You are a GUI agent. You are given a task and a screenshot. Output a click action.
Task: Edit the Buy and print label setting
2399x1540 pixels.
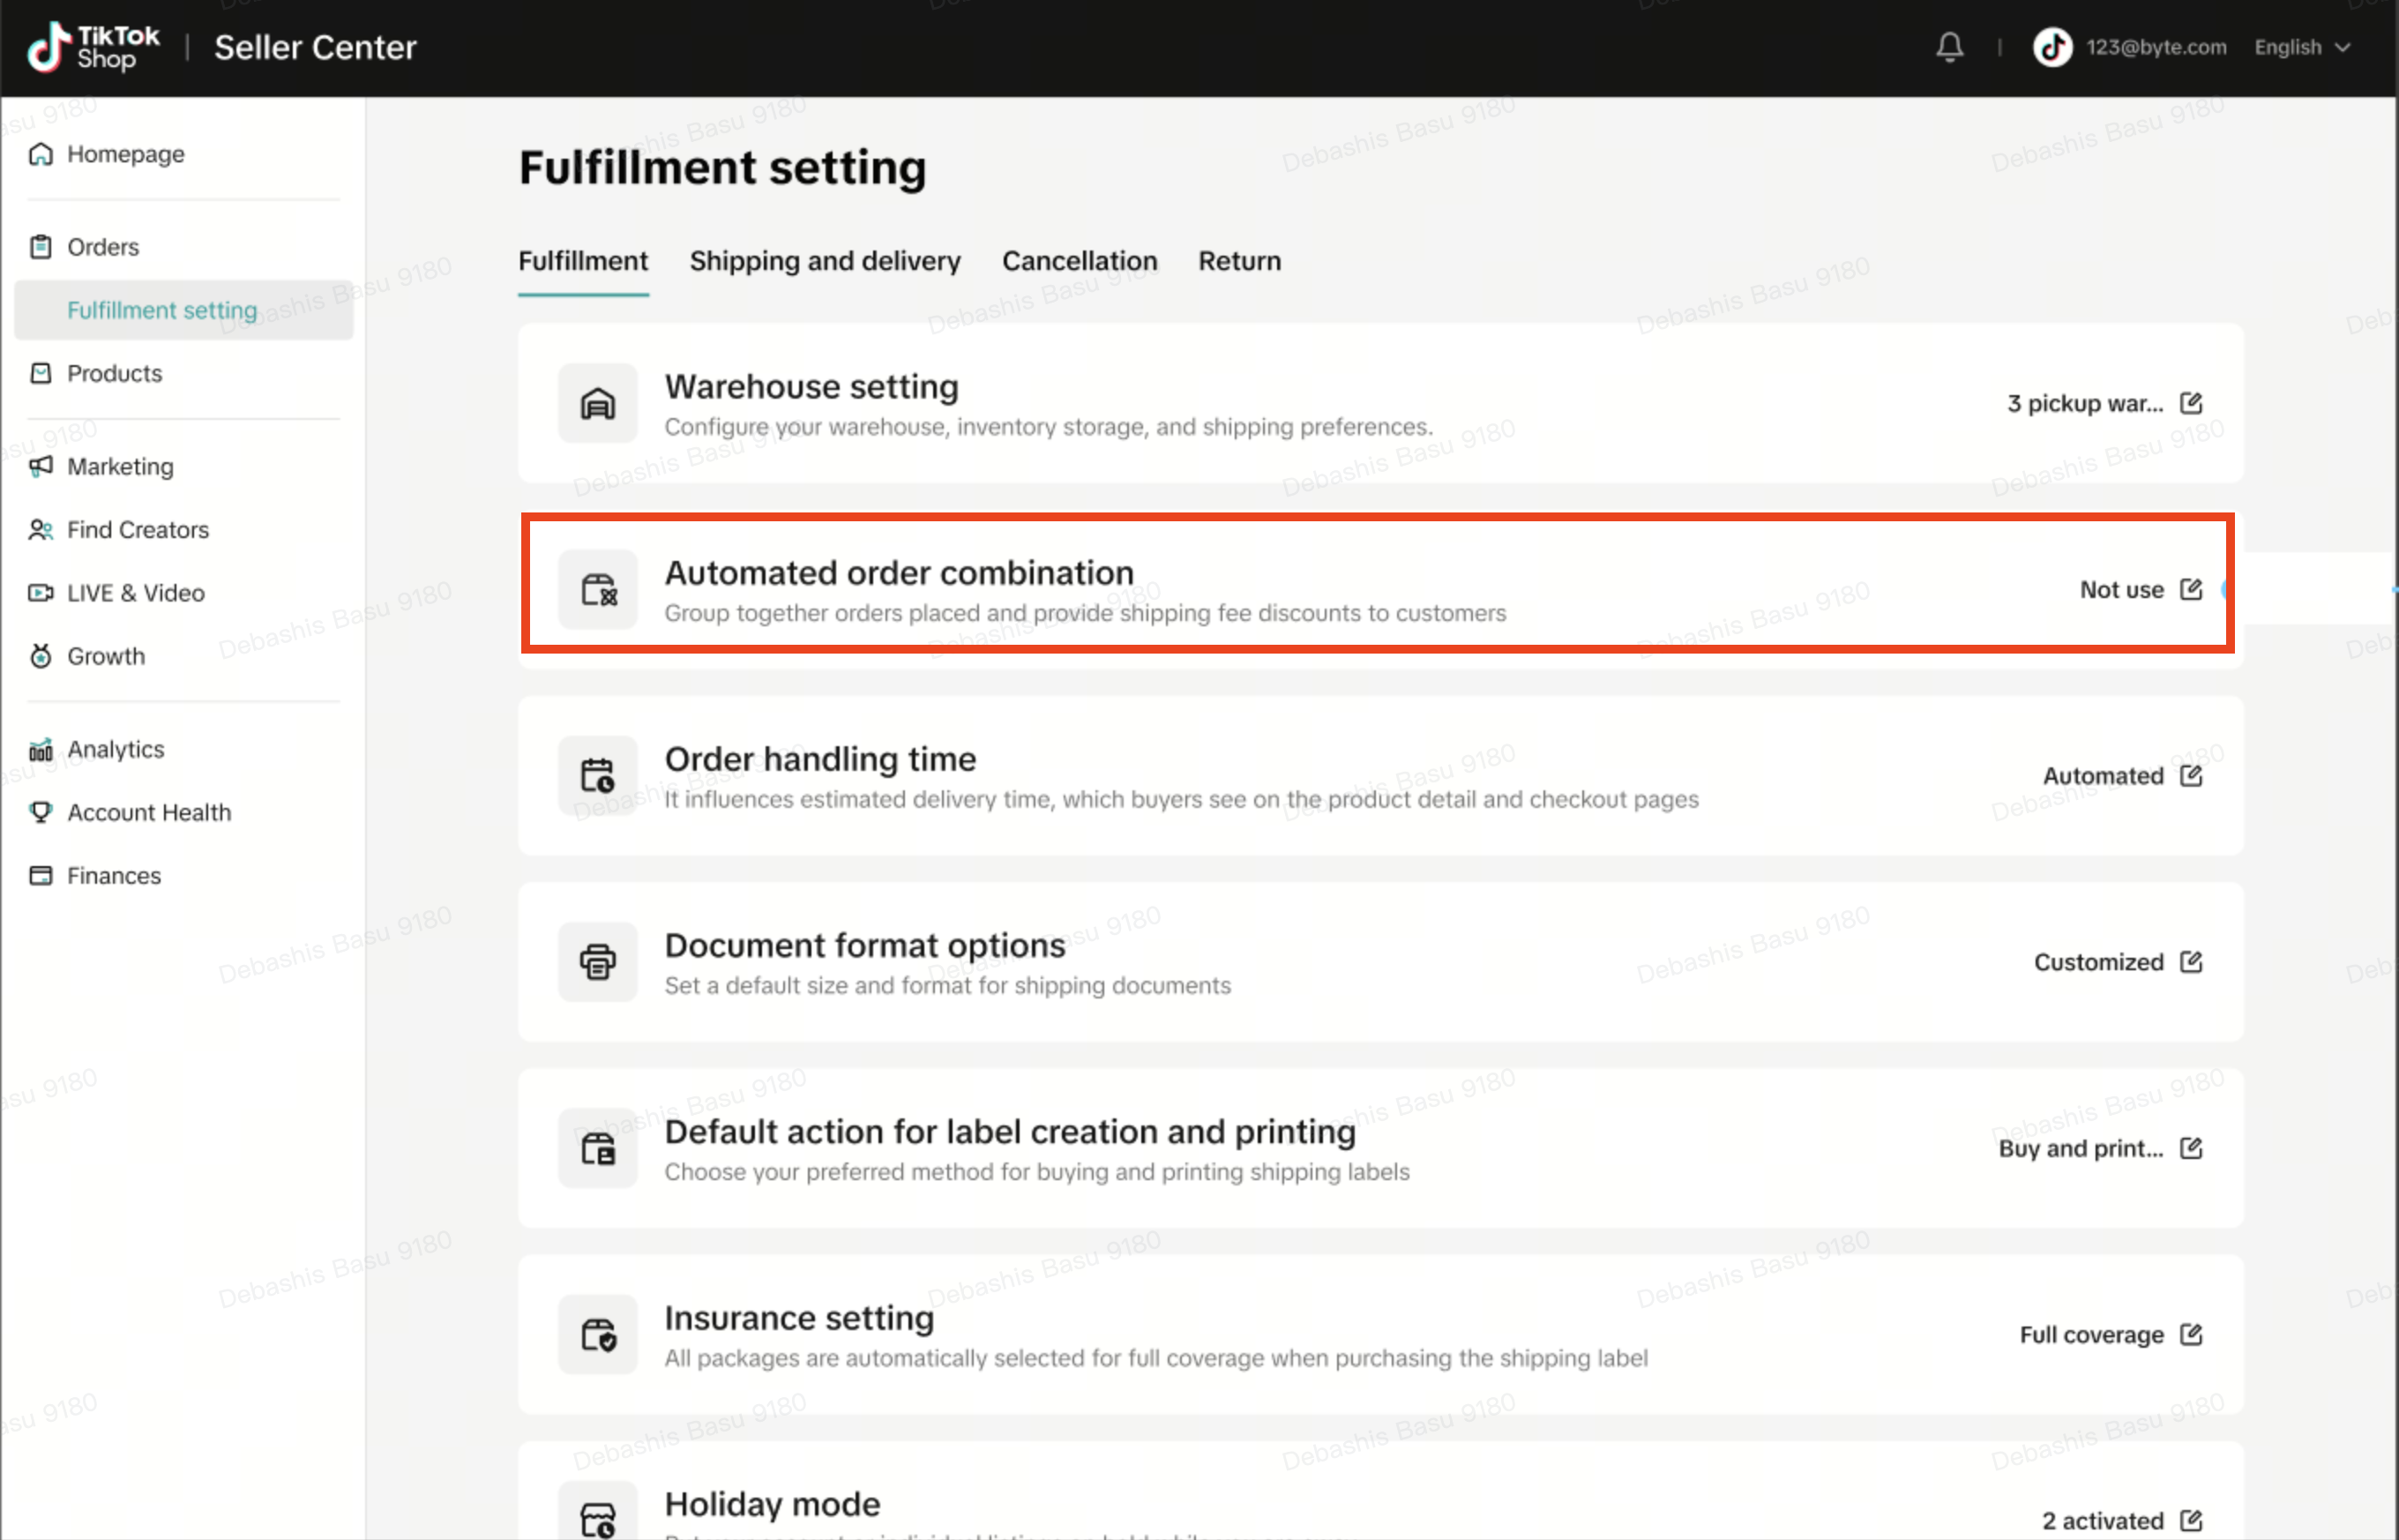click(2191, 1148)
